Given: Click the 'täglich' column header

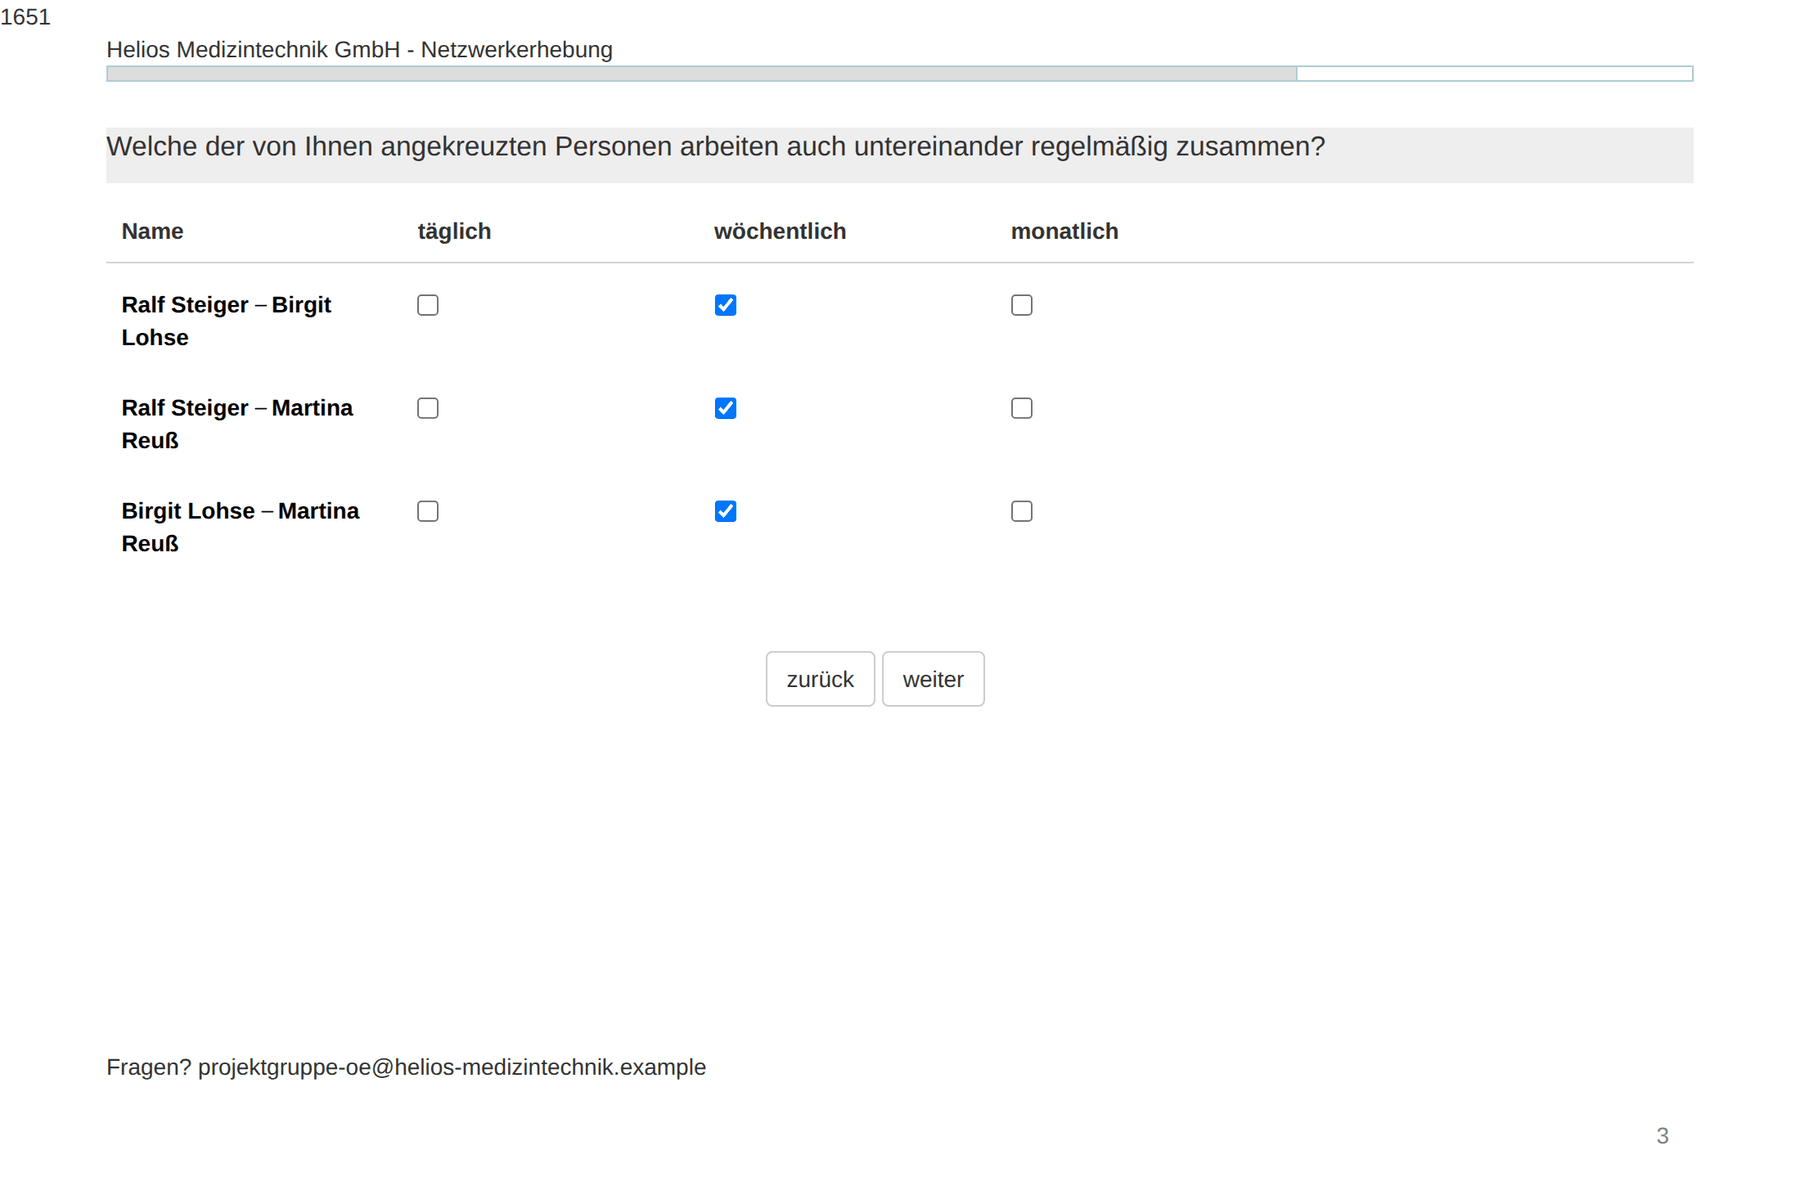Looking at the screenshot, I should (x=454, y=231).
